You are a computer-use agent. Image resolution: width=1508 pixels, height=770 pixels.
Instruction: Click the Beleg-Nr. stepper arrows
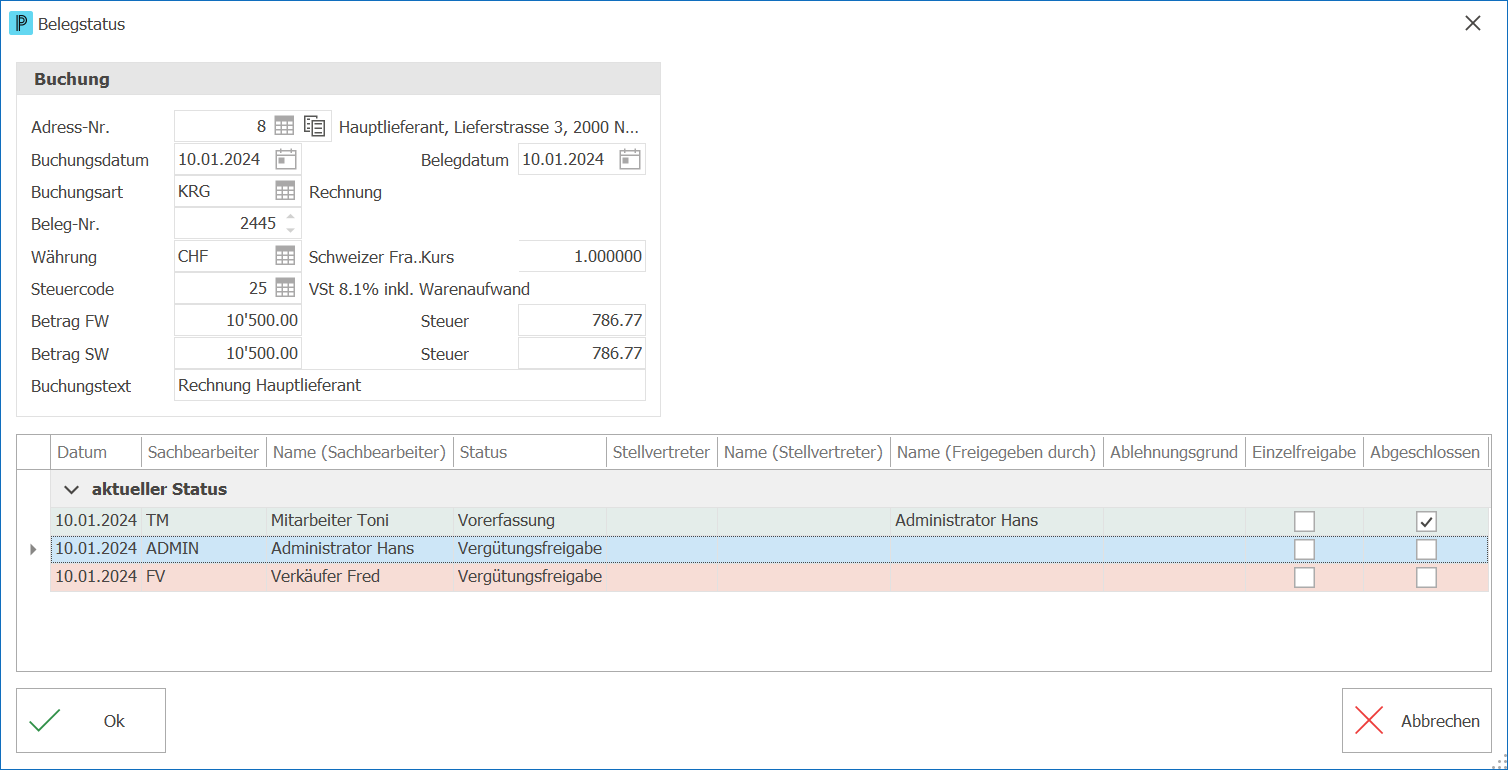(290, 223)
